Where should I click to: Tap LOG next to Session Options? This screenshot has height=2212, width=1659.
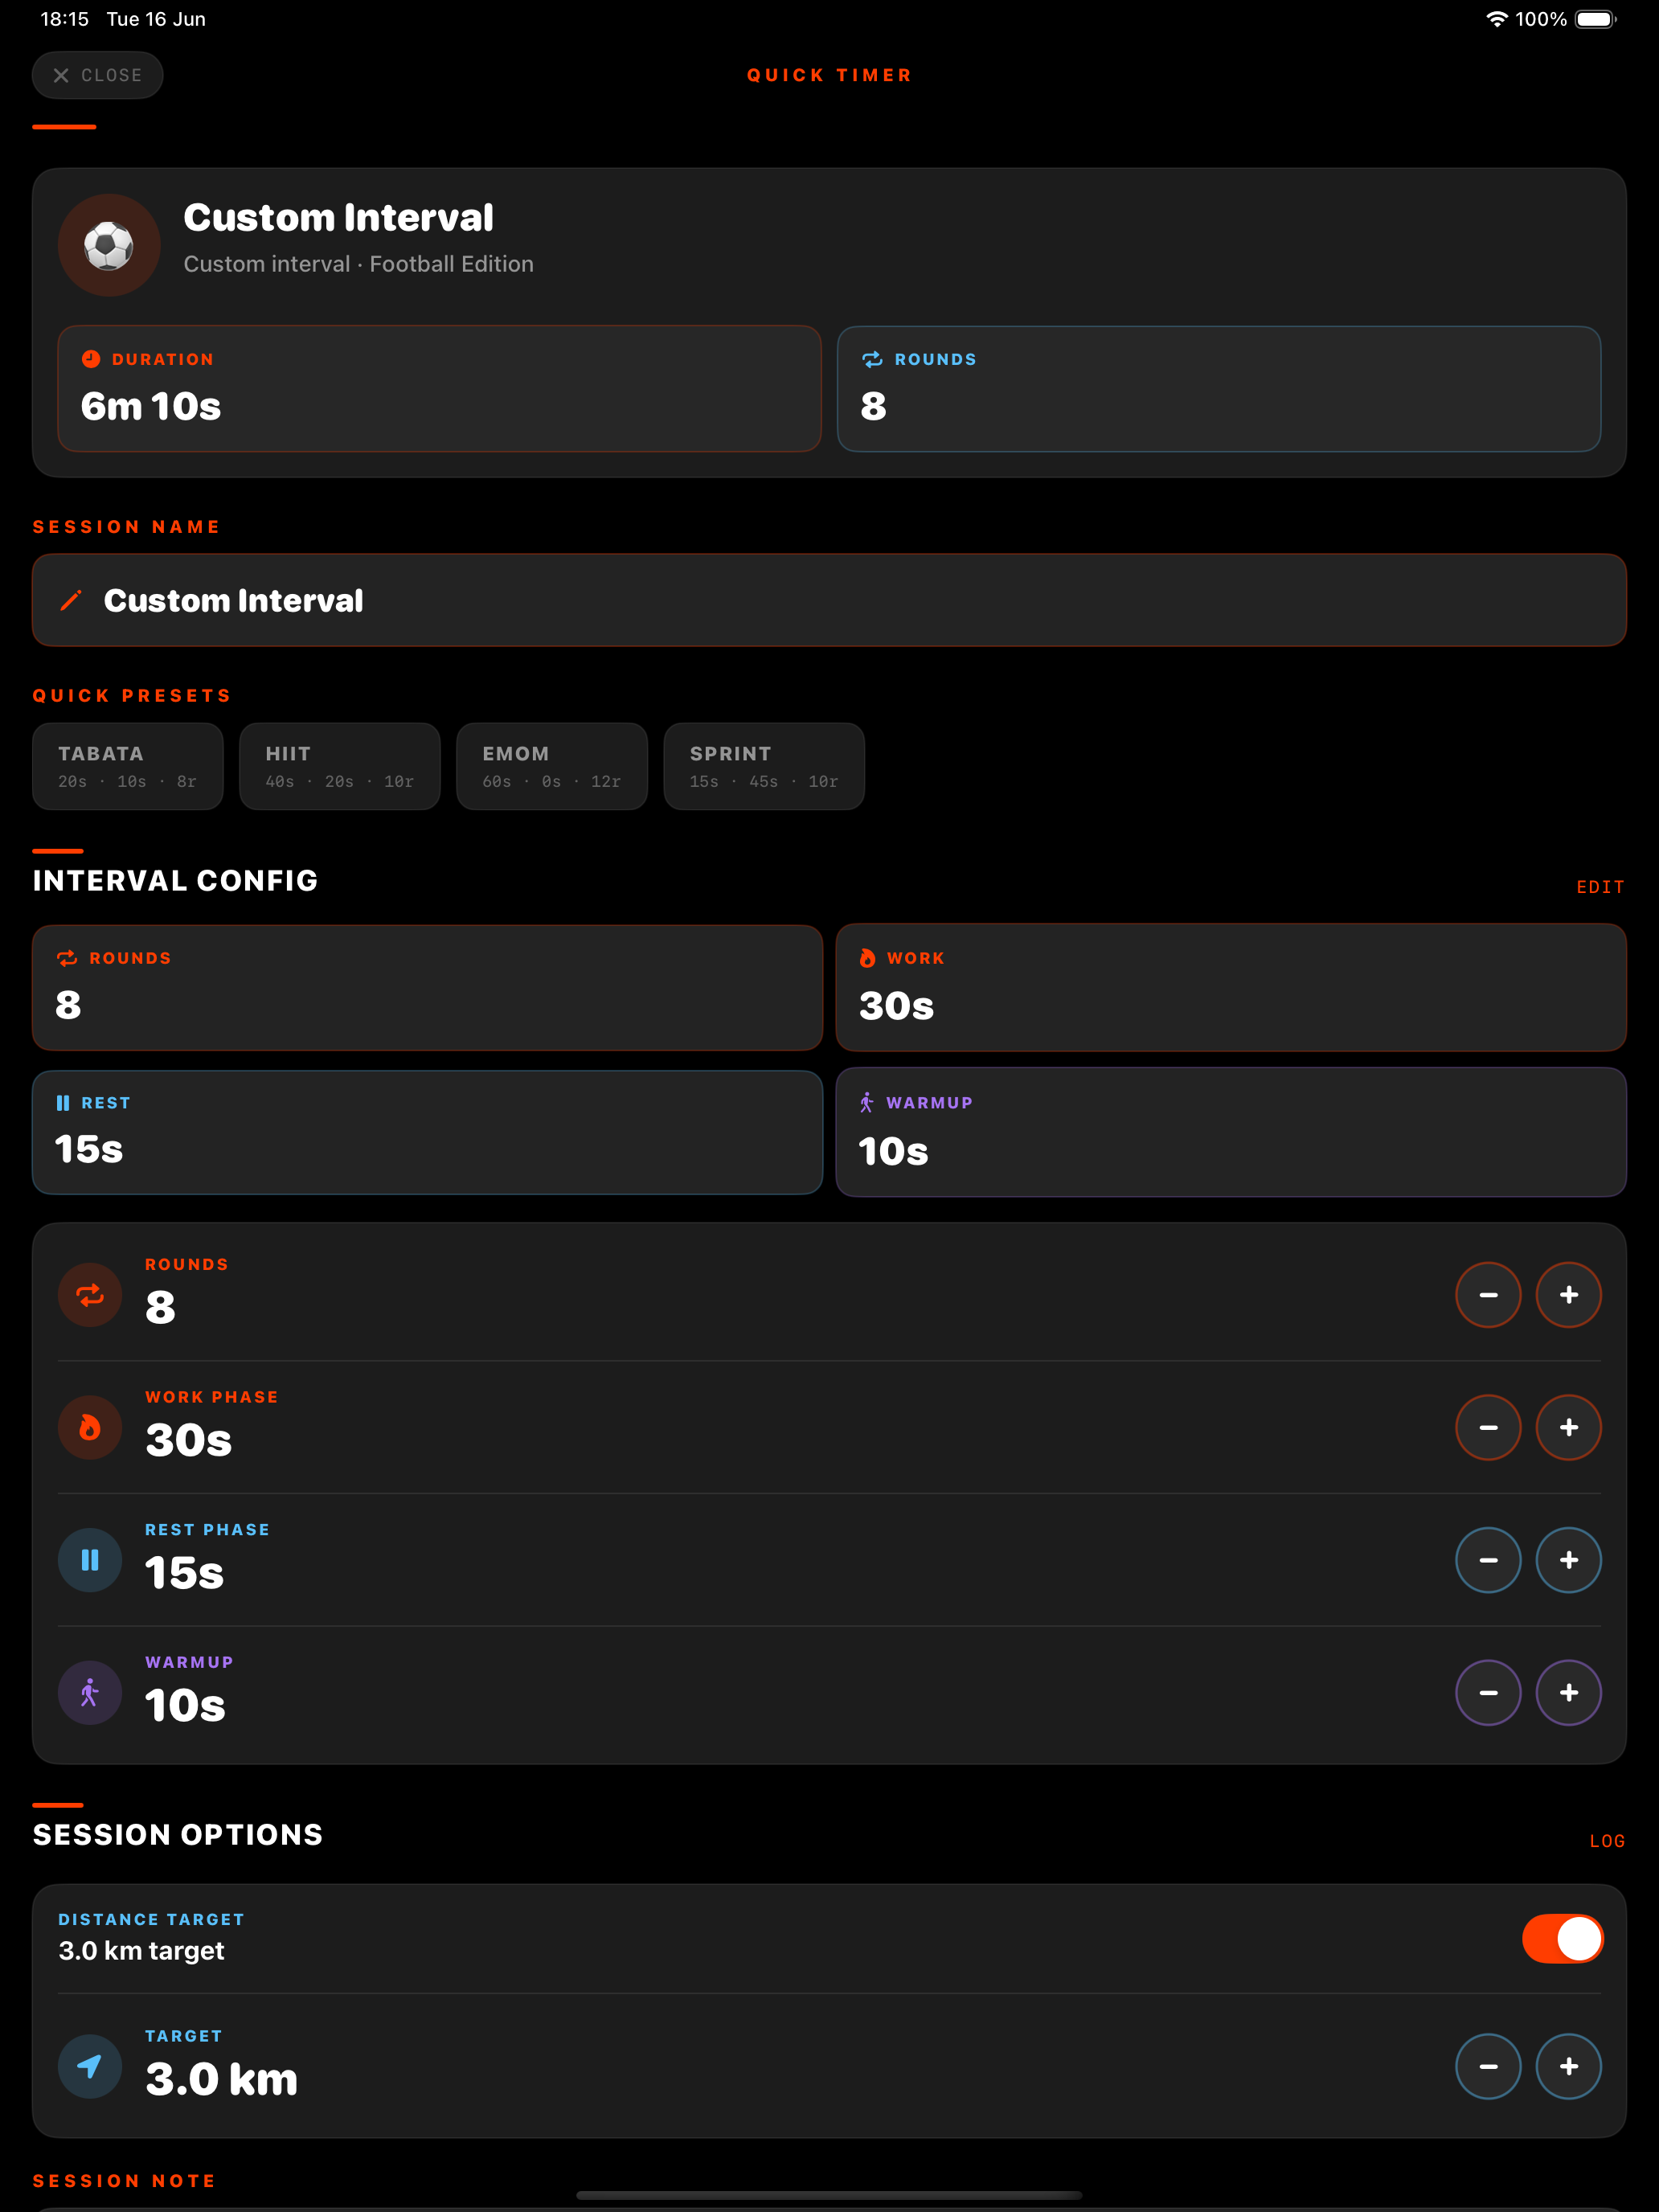pyautogui.click(x=1607, y=1841)
